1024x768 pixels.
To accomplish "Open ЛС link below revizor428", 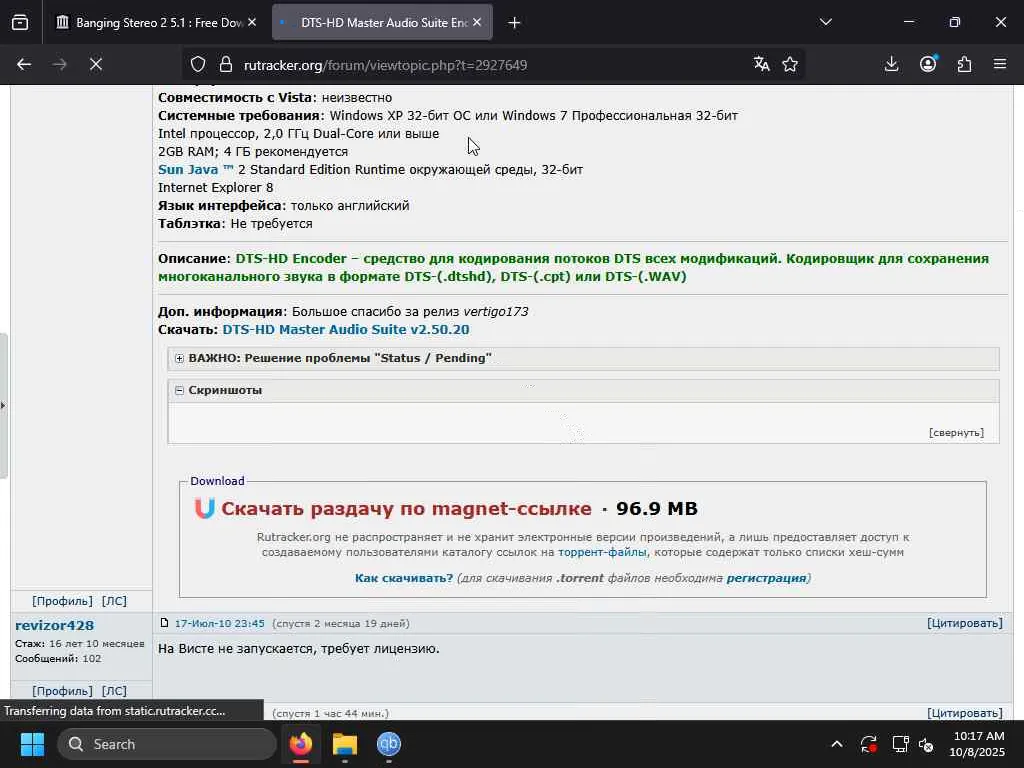I will (114, 692).
